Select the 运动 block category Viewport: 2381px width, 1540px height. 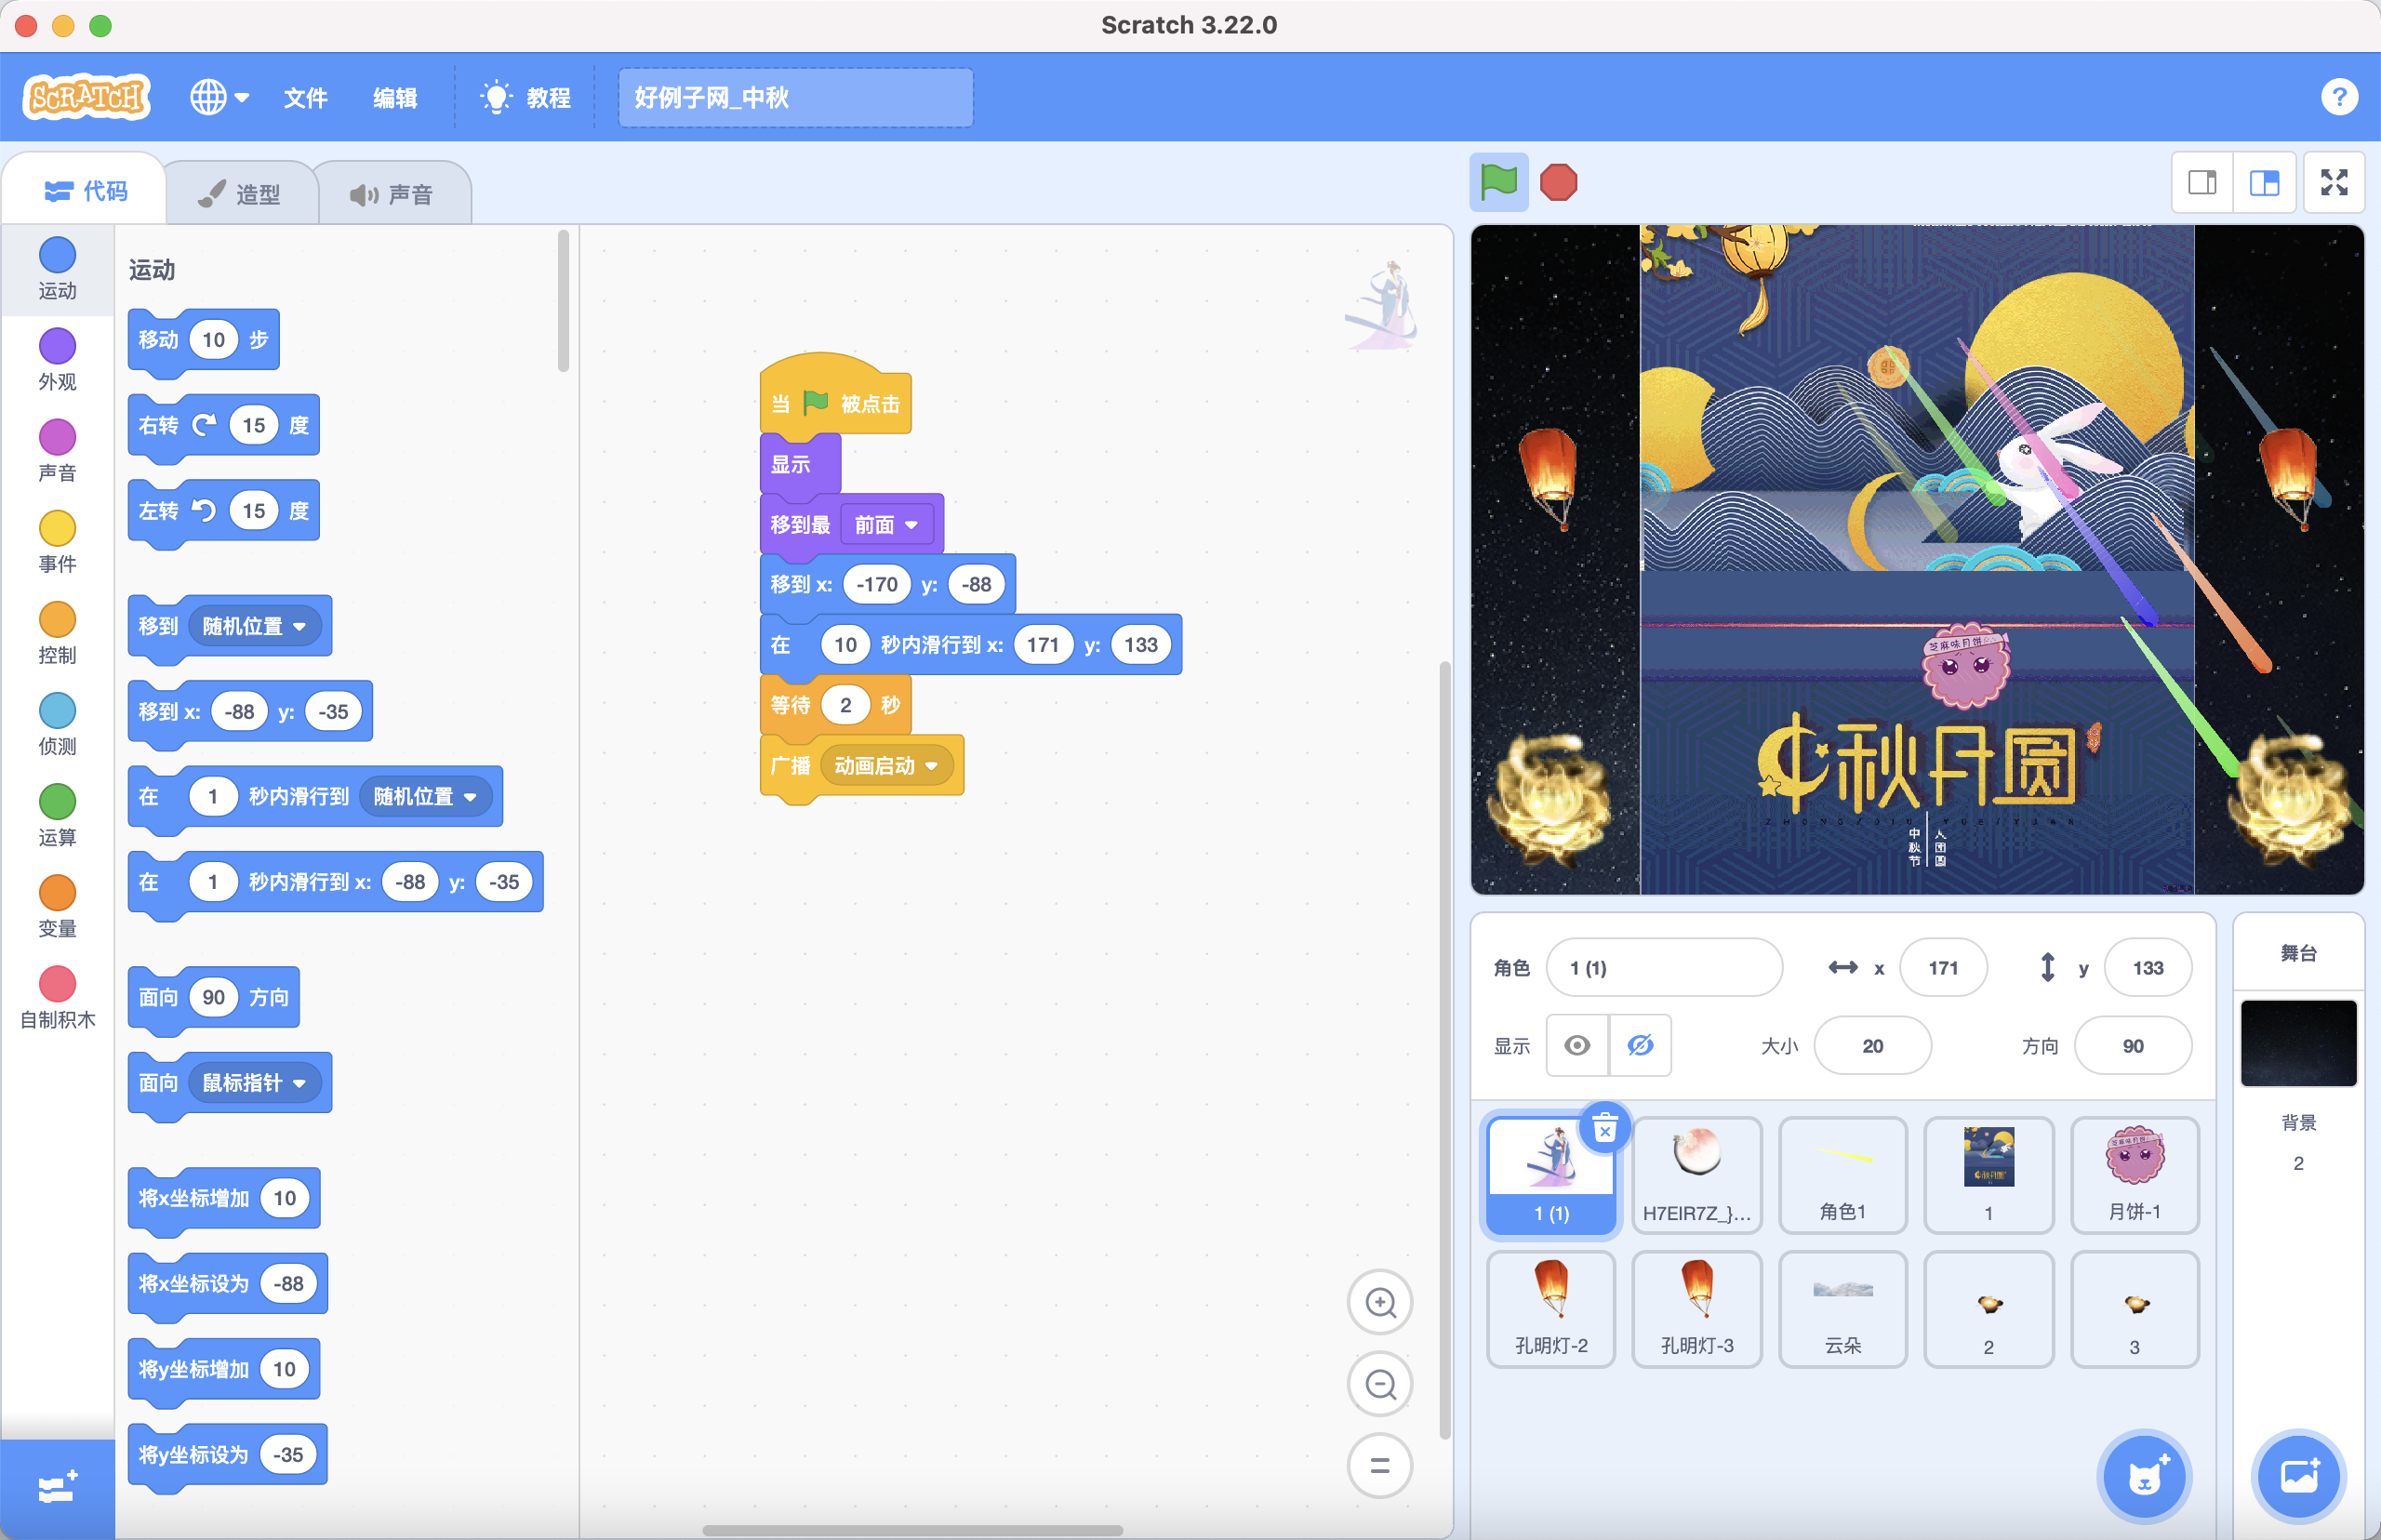click(x=57, y=268)
